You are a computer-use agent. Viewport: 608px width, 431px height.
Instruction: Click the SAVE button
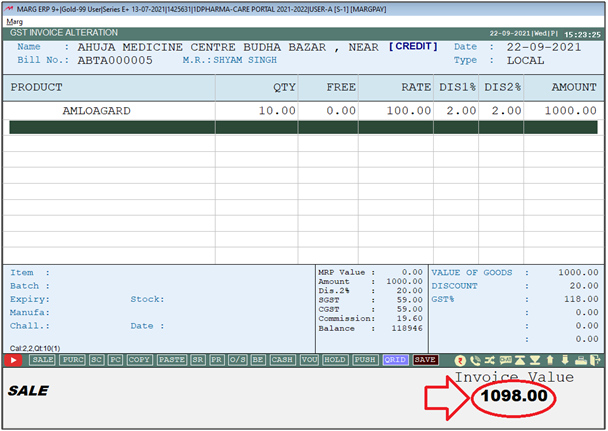click(425, 360)
